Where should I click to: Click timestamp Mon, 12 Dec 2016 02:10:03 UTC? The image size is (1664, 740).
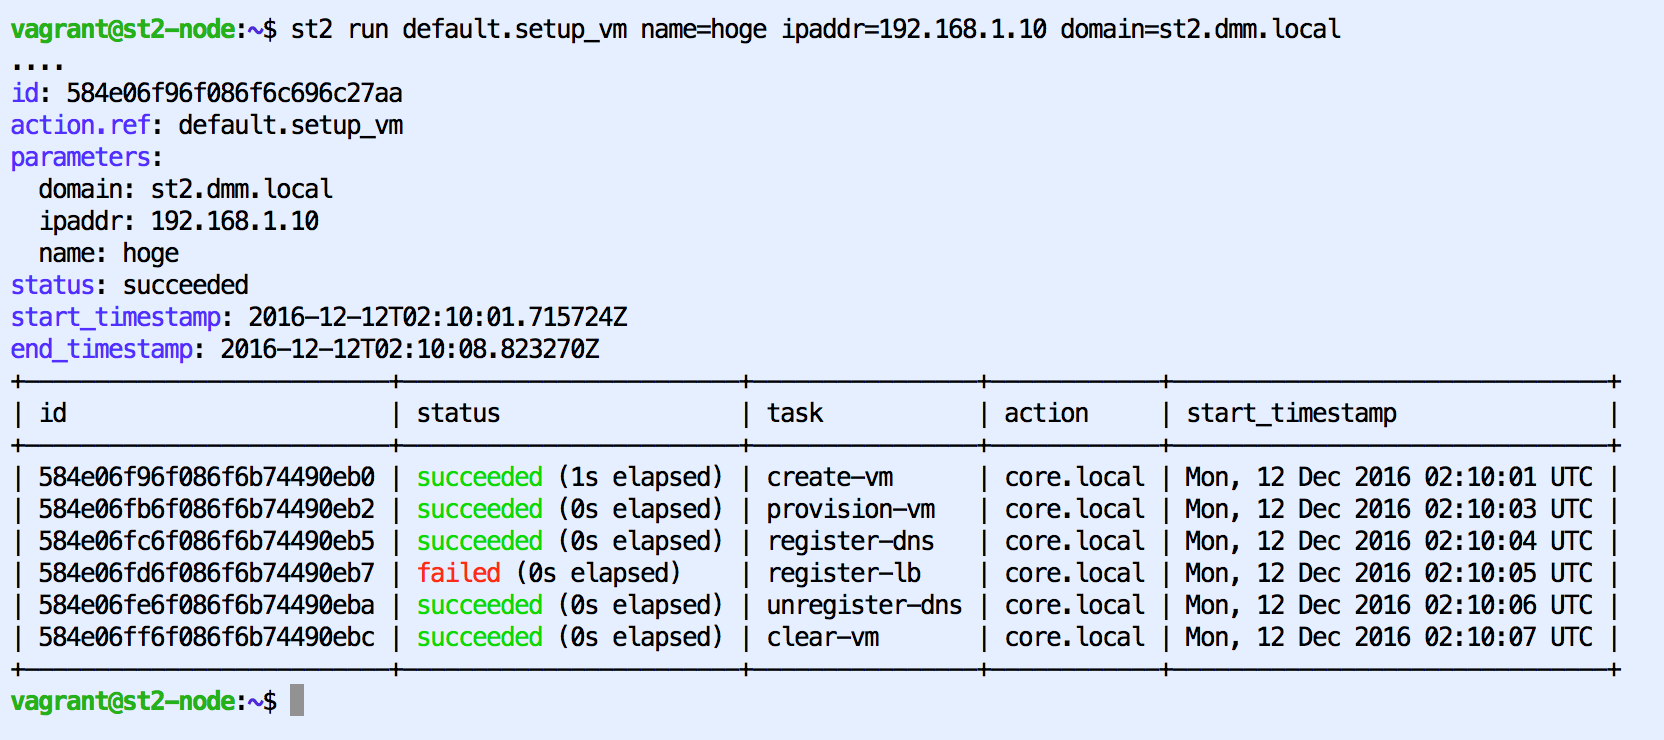(x=1389, y=509)
